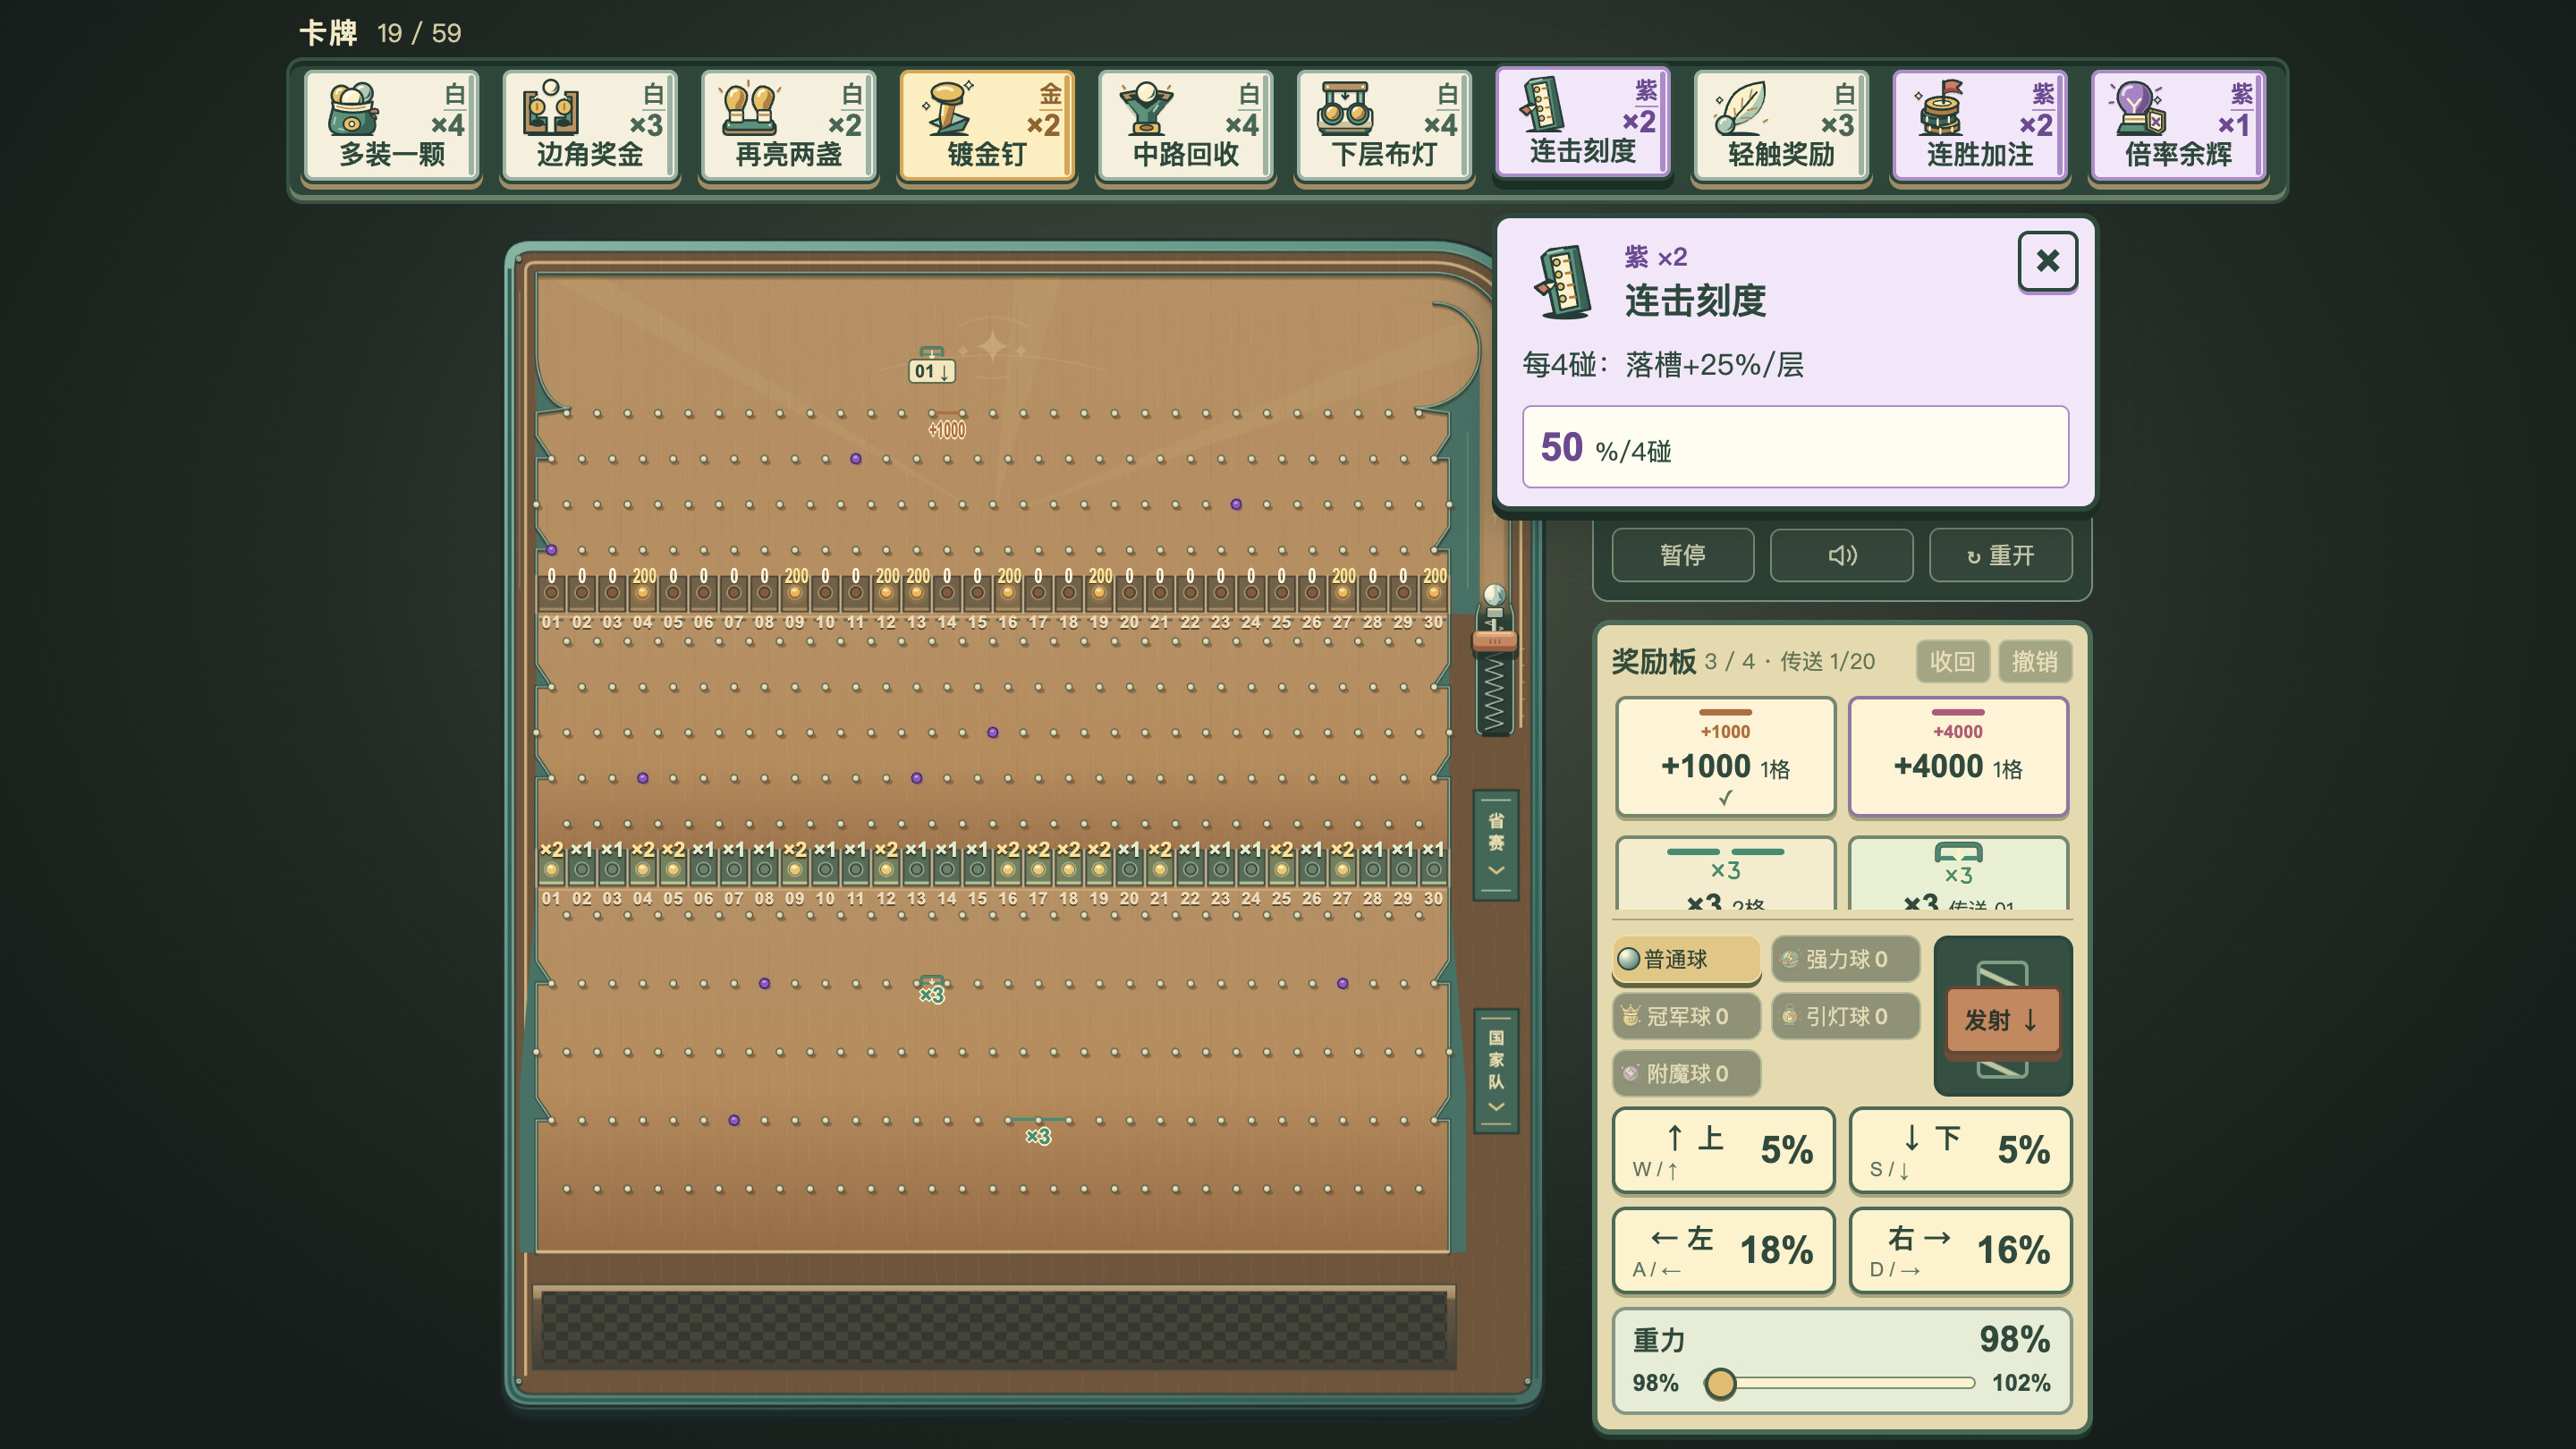Image resolution: width=2576 pixels, height=1449 pixels.
Task: Open the 边角奖金 card
Action: coord(590,126)
